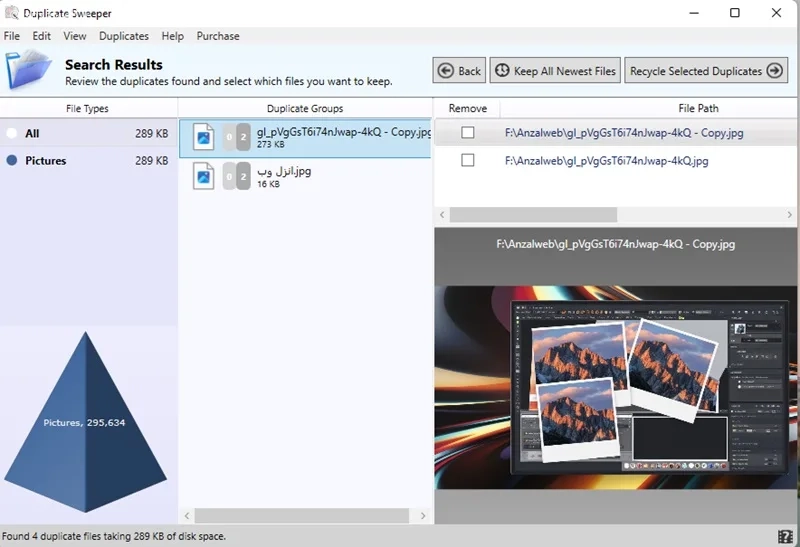Click the Back arrow icon
The height and width of the screenshot is (547, 800).
click(x=445, y=70)
